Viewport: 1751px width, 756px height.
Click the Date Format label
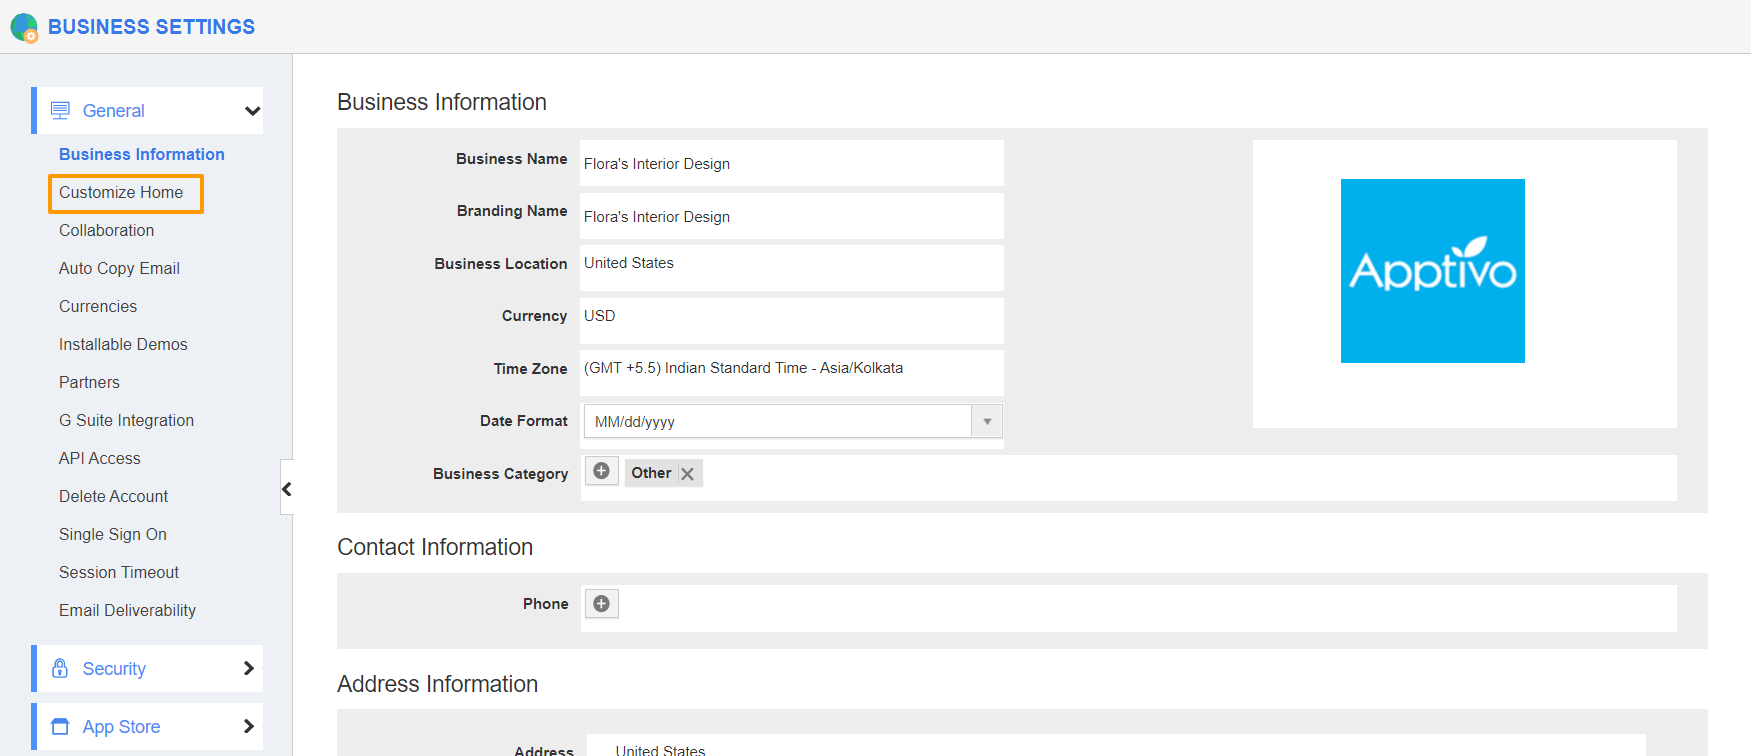[524, 421]
